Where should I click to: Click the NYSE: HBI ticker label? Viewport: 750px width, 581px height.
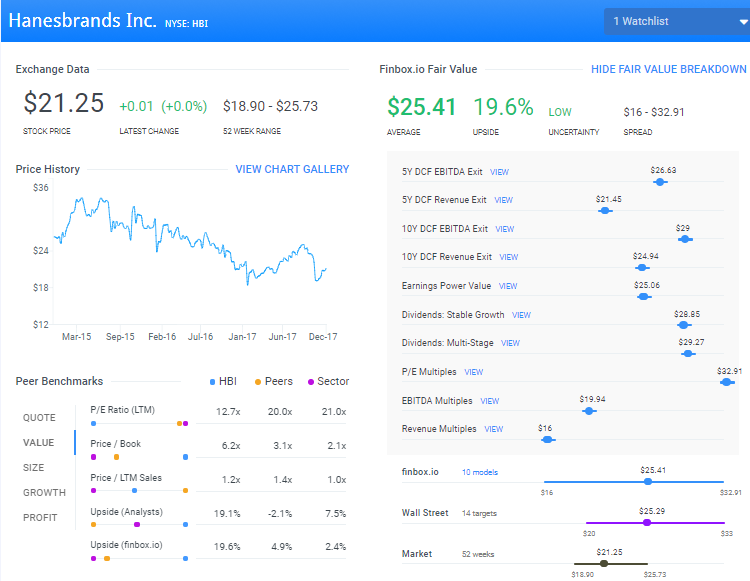click(187, 23)
